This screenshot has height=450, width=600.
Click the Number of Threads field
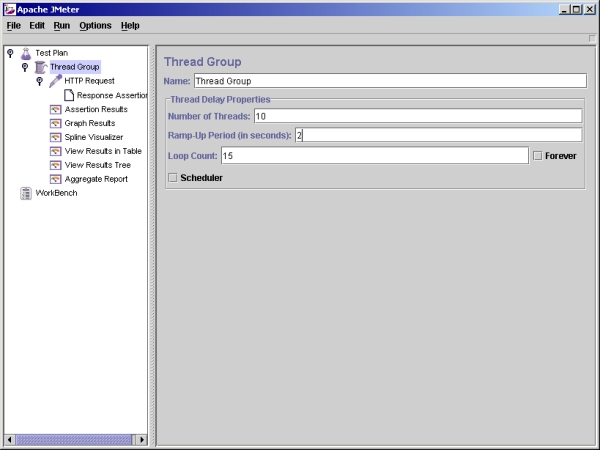pyautogui.click(x=417, y=116)
